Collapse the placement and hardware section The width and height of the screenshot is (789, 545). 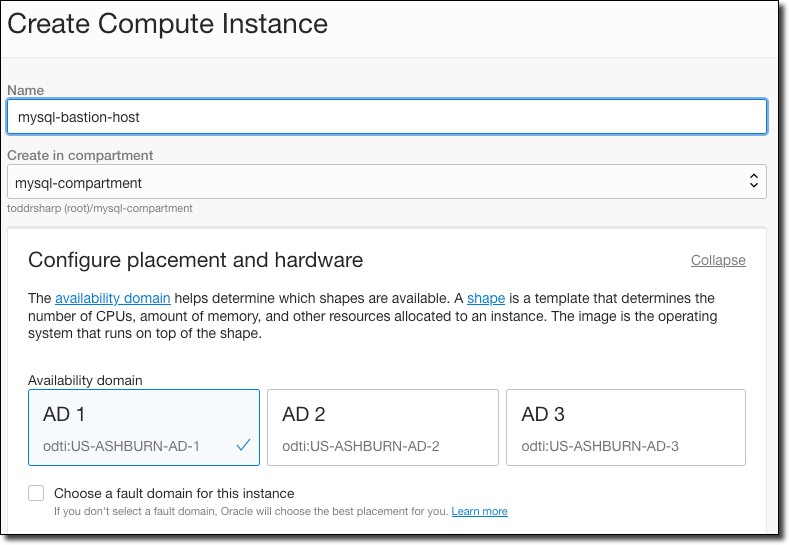pyautogui.click(x=718, y=260)
